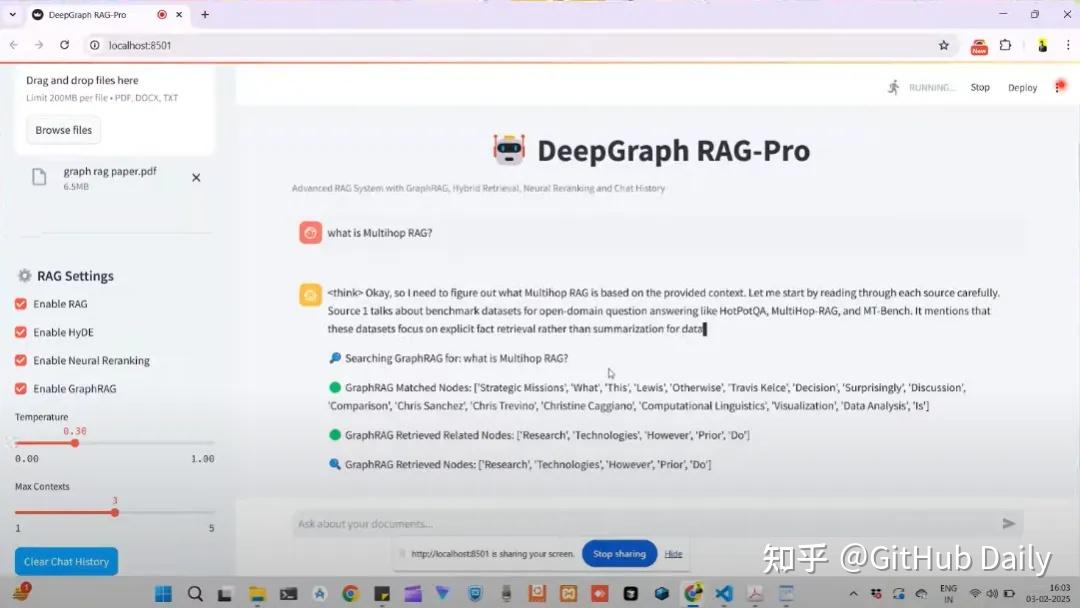Disable the Enable HyDE checkbox

tap(20, 331)
